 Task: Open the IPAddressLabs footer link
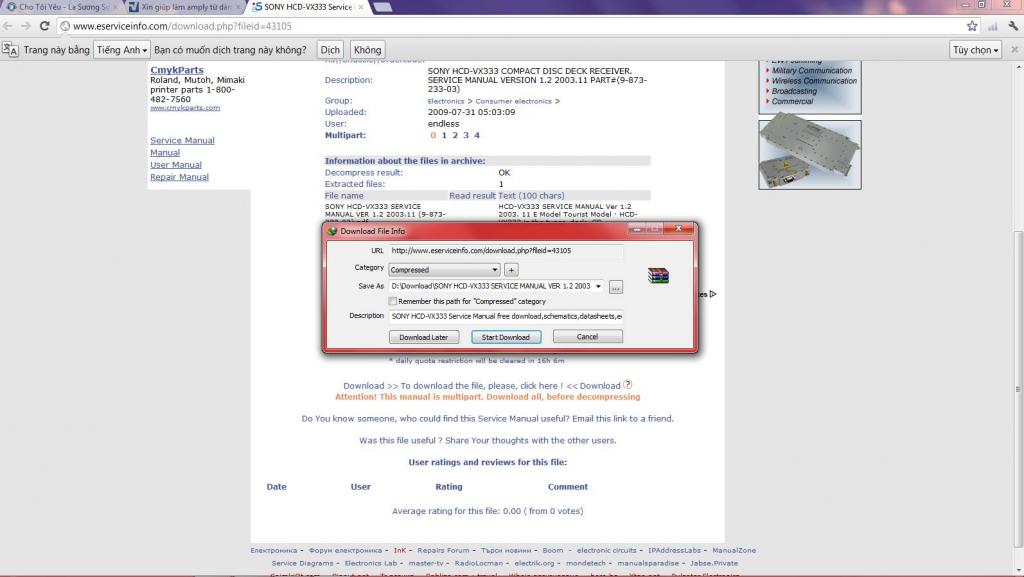674,550
